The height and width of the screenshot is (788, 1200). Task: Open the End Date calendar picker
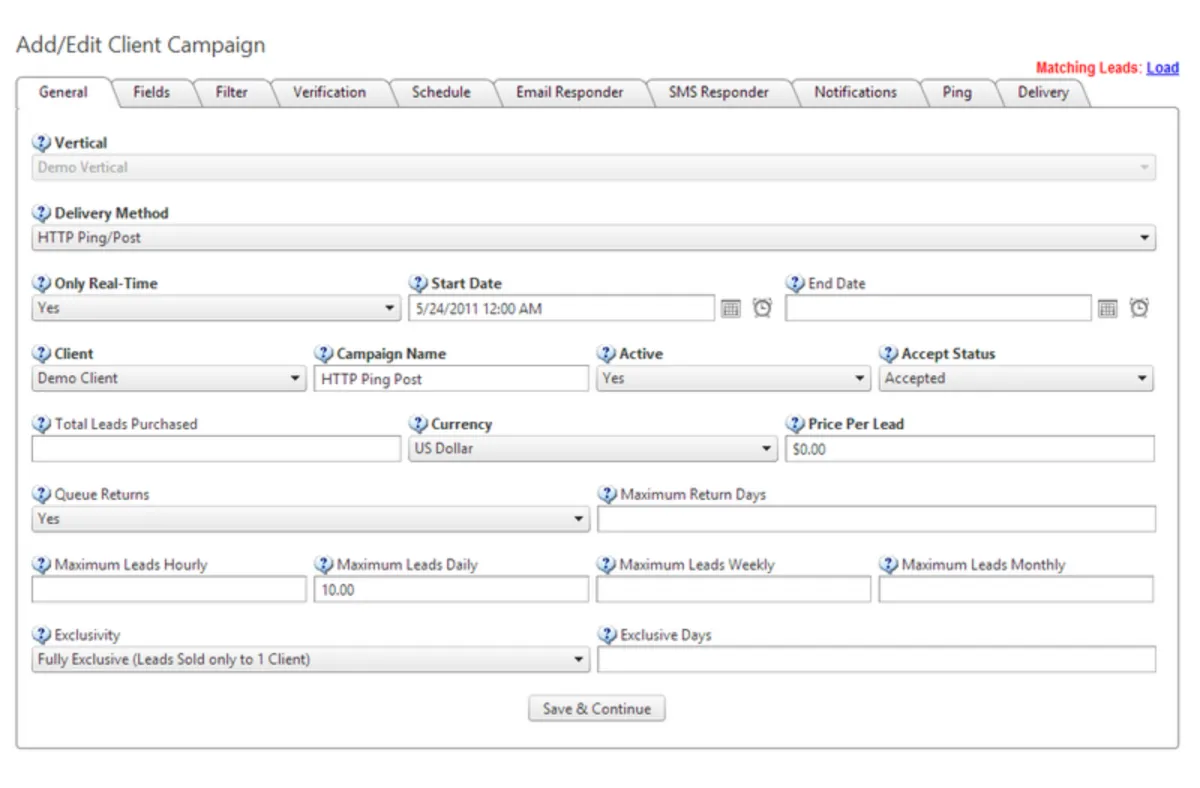1107,309
